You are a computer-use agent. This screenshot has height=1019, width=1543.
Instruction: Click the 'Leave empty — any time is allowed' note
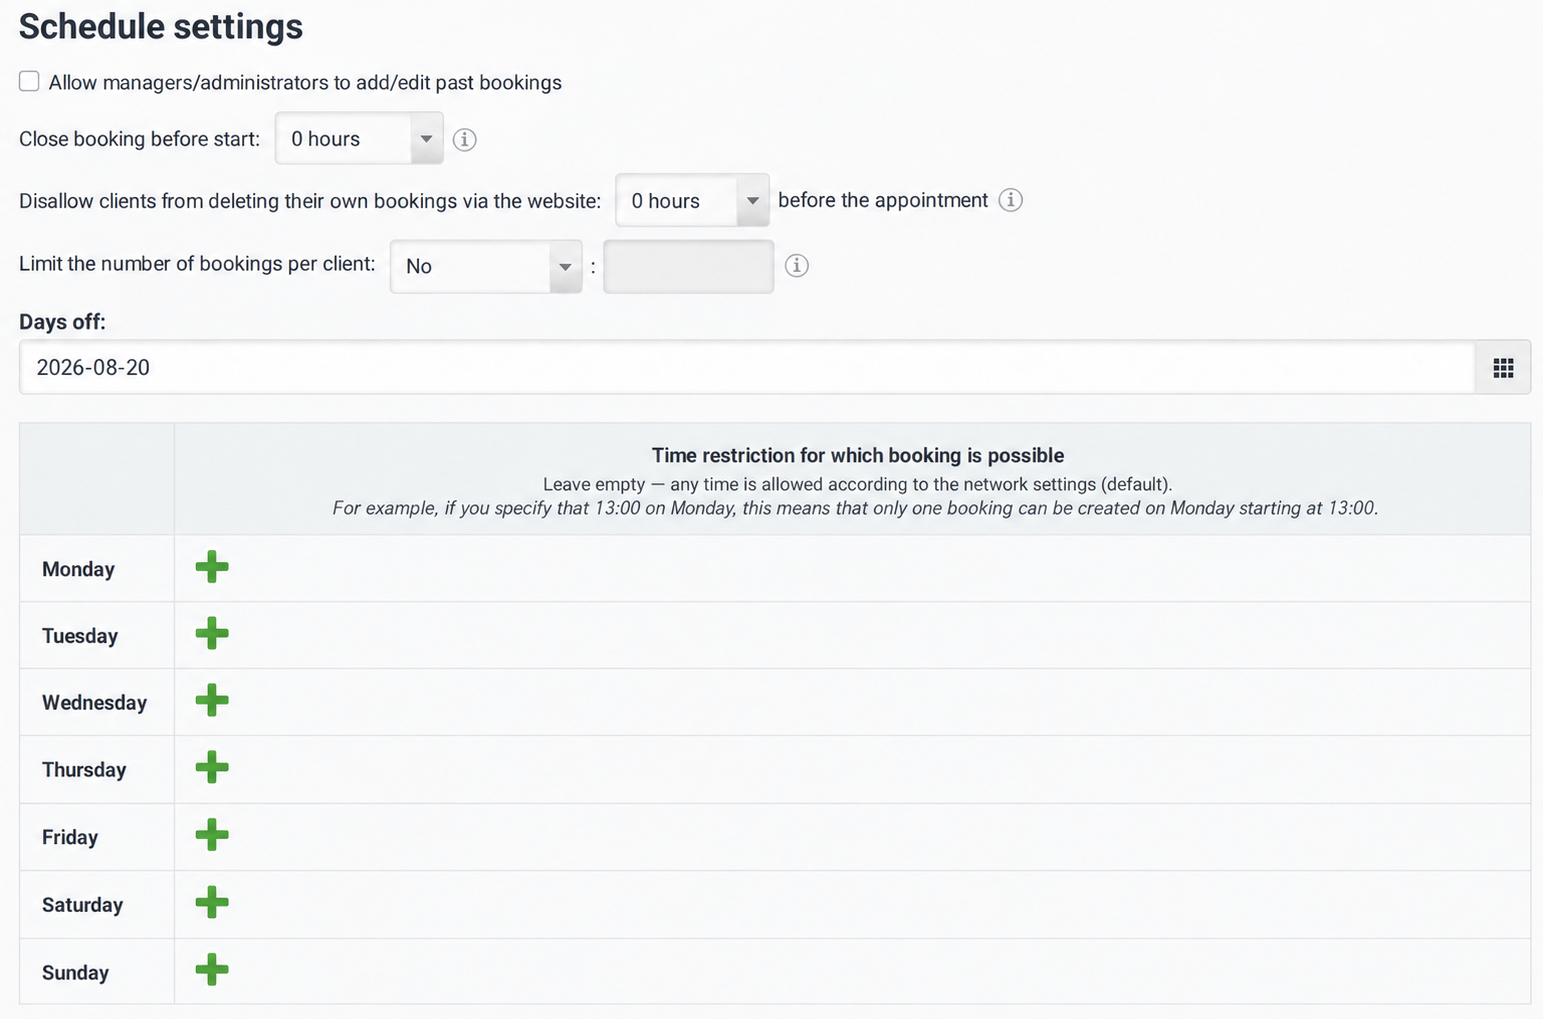[x=857, y=484]
